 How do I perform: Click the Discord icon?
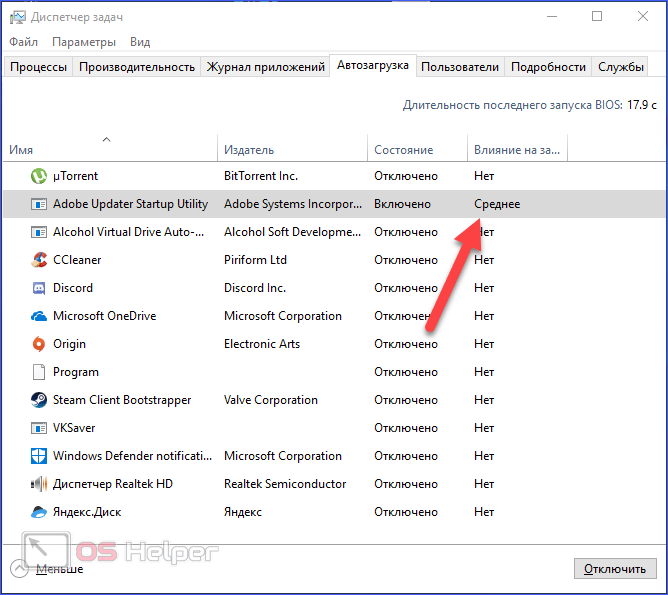39,288
